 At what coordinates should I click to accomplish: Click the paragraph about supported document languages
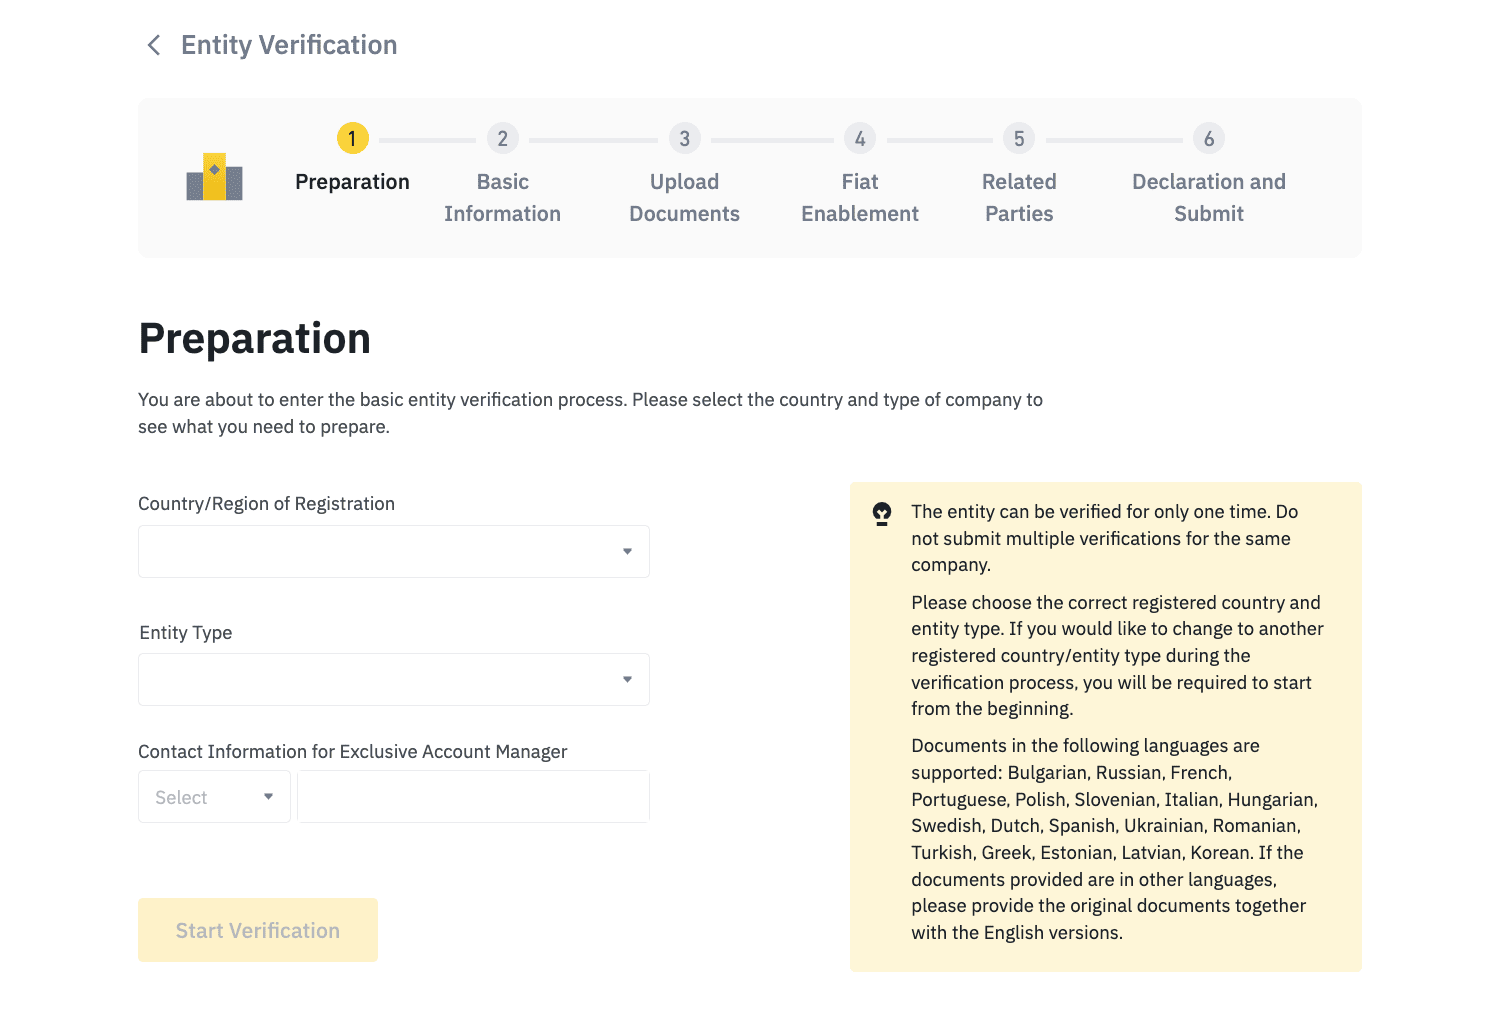point(1114,839)
